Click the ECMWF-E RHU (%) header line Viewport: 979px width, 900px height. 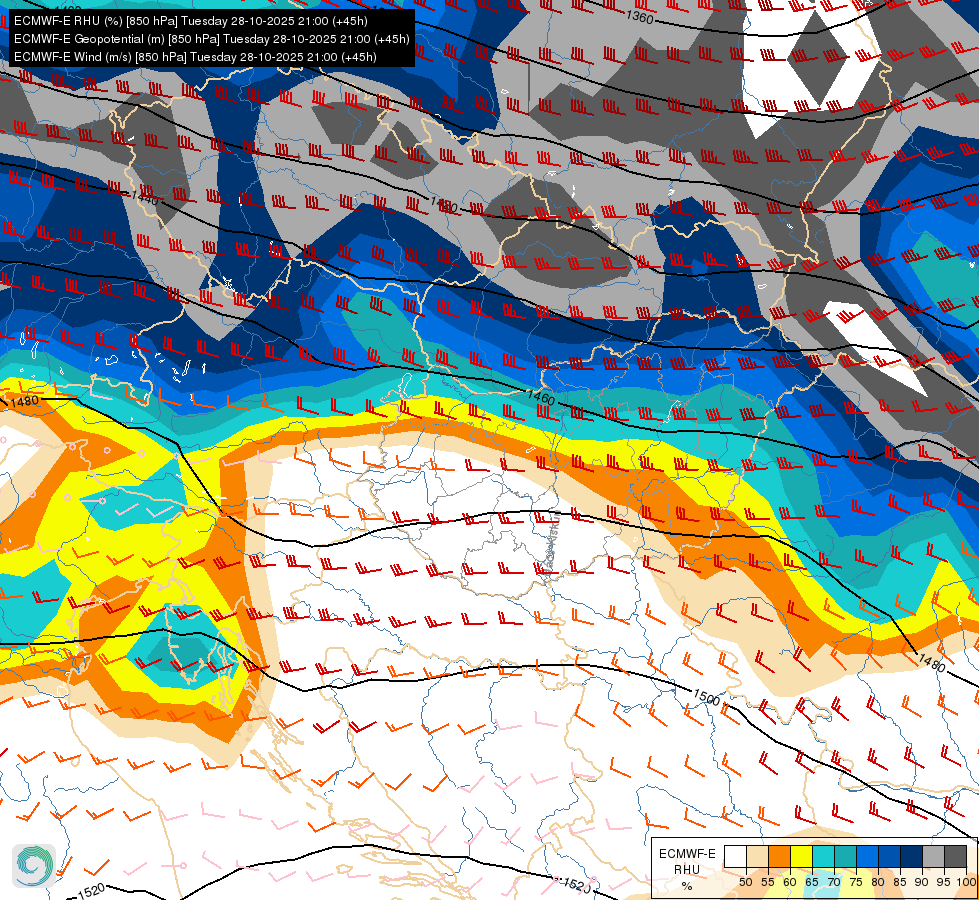(x=190, y=21)
